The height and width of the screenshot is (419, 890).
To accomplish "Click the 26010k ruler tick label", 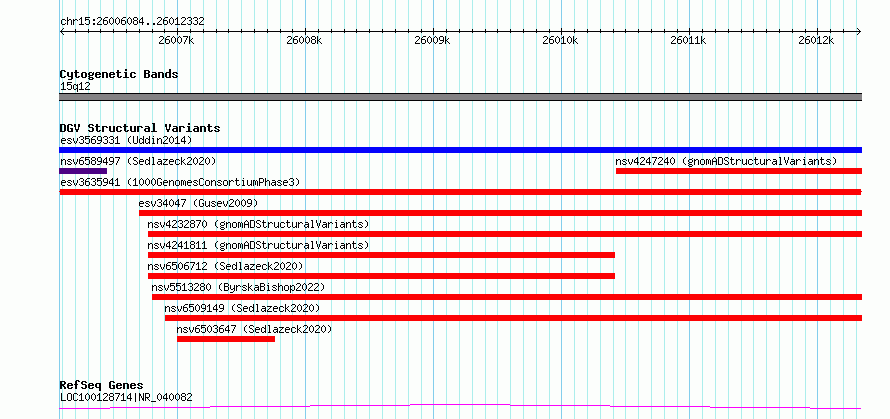I will pyautogui.click(x=561, y=41).
